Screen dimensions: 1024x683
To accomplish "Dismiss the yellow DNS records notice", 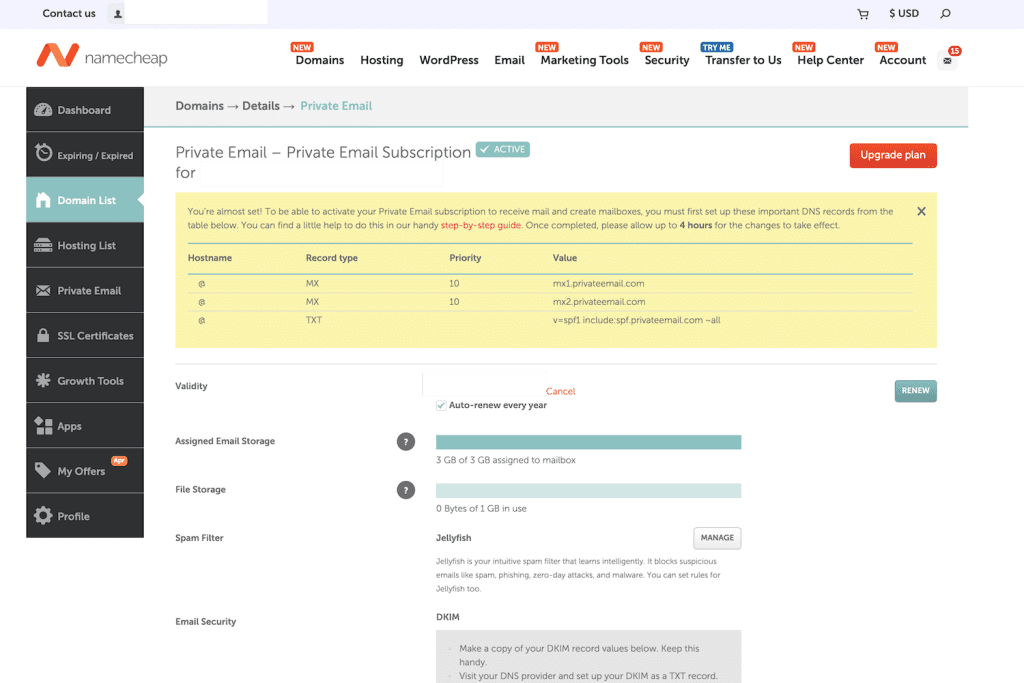I will 921,211.
